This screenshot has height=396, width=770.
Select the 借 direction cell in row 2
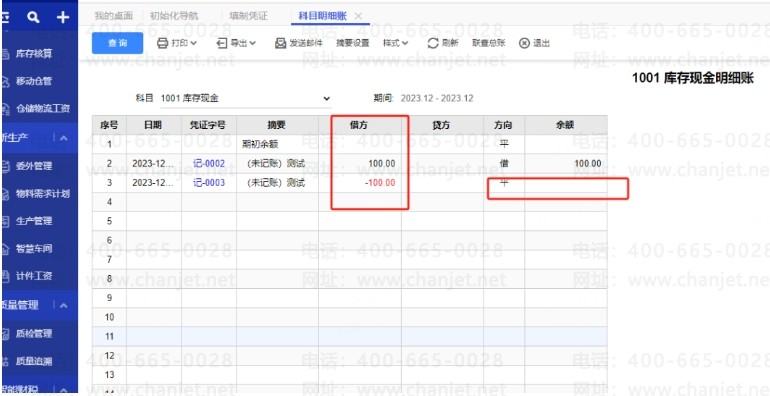(504, 164)
